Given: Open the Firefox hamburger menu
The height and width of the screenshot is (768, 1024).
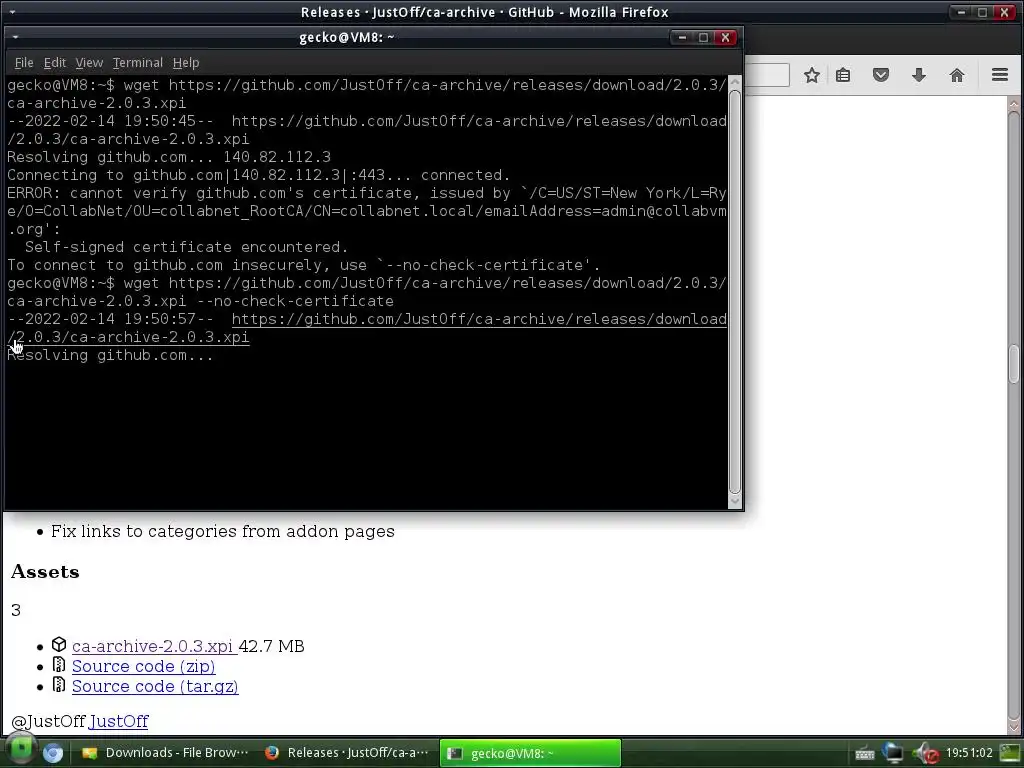Looking at the screenshot, I should pyautogui.click(x=1000, y=75).
